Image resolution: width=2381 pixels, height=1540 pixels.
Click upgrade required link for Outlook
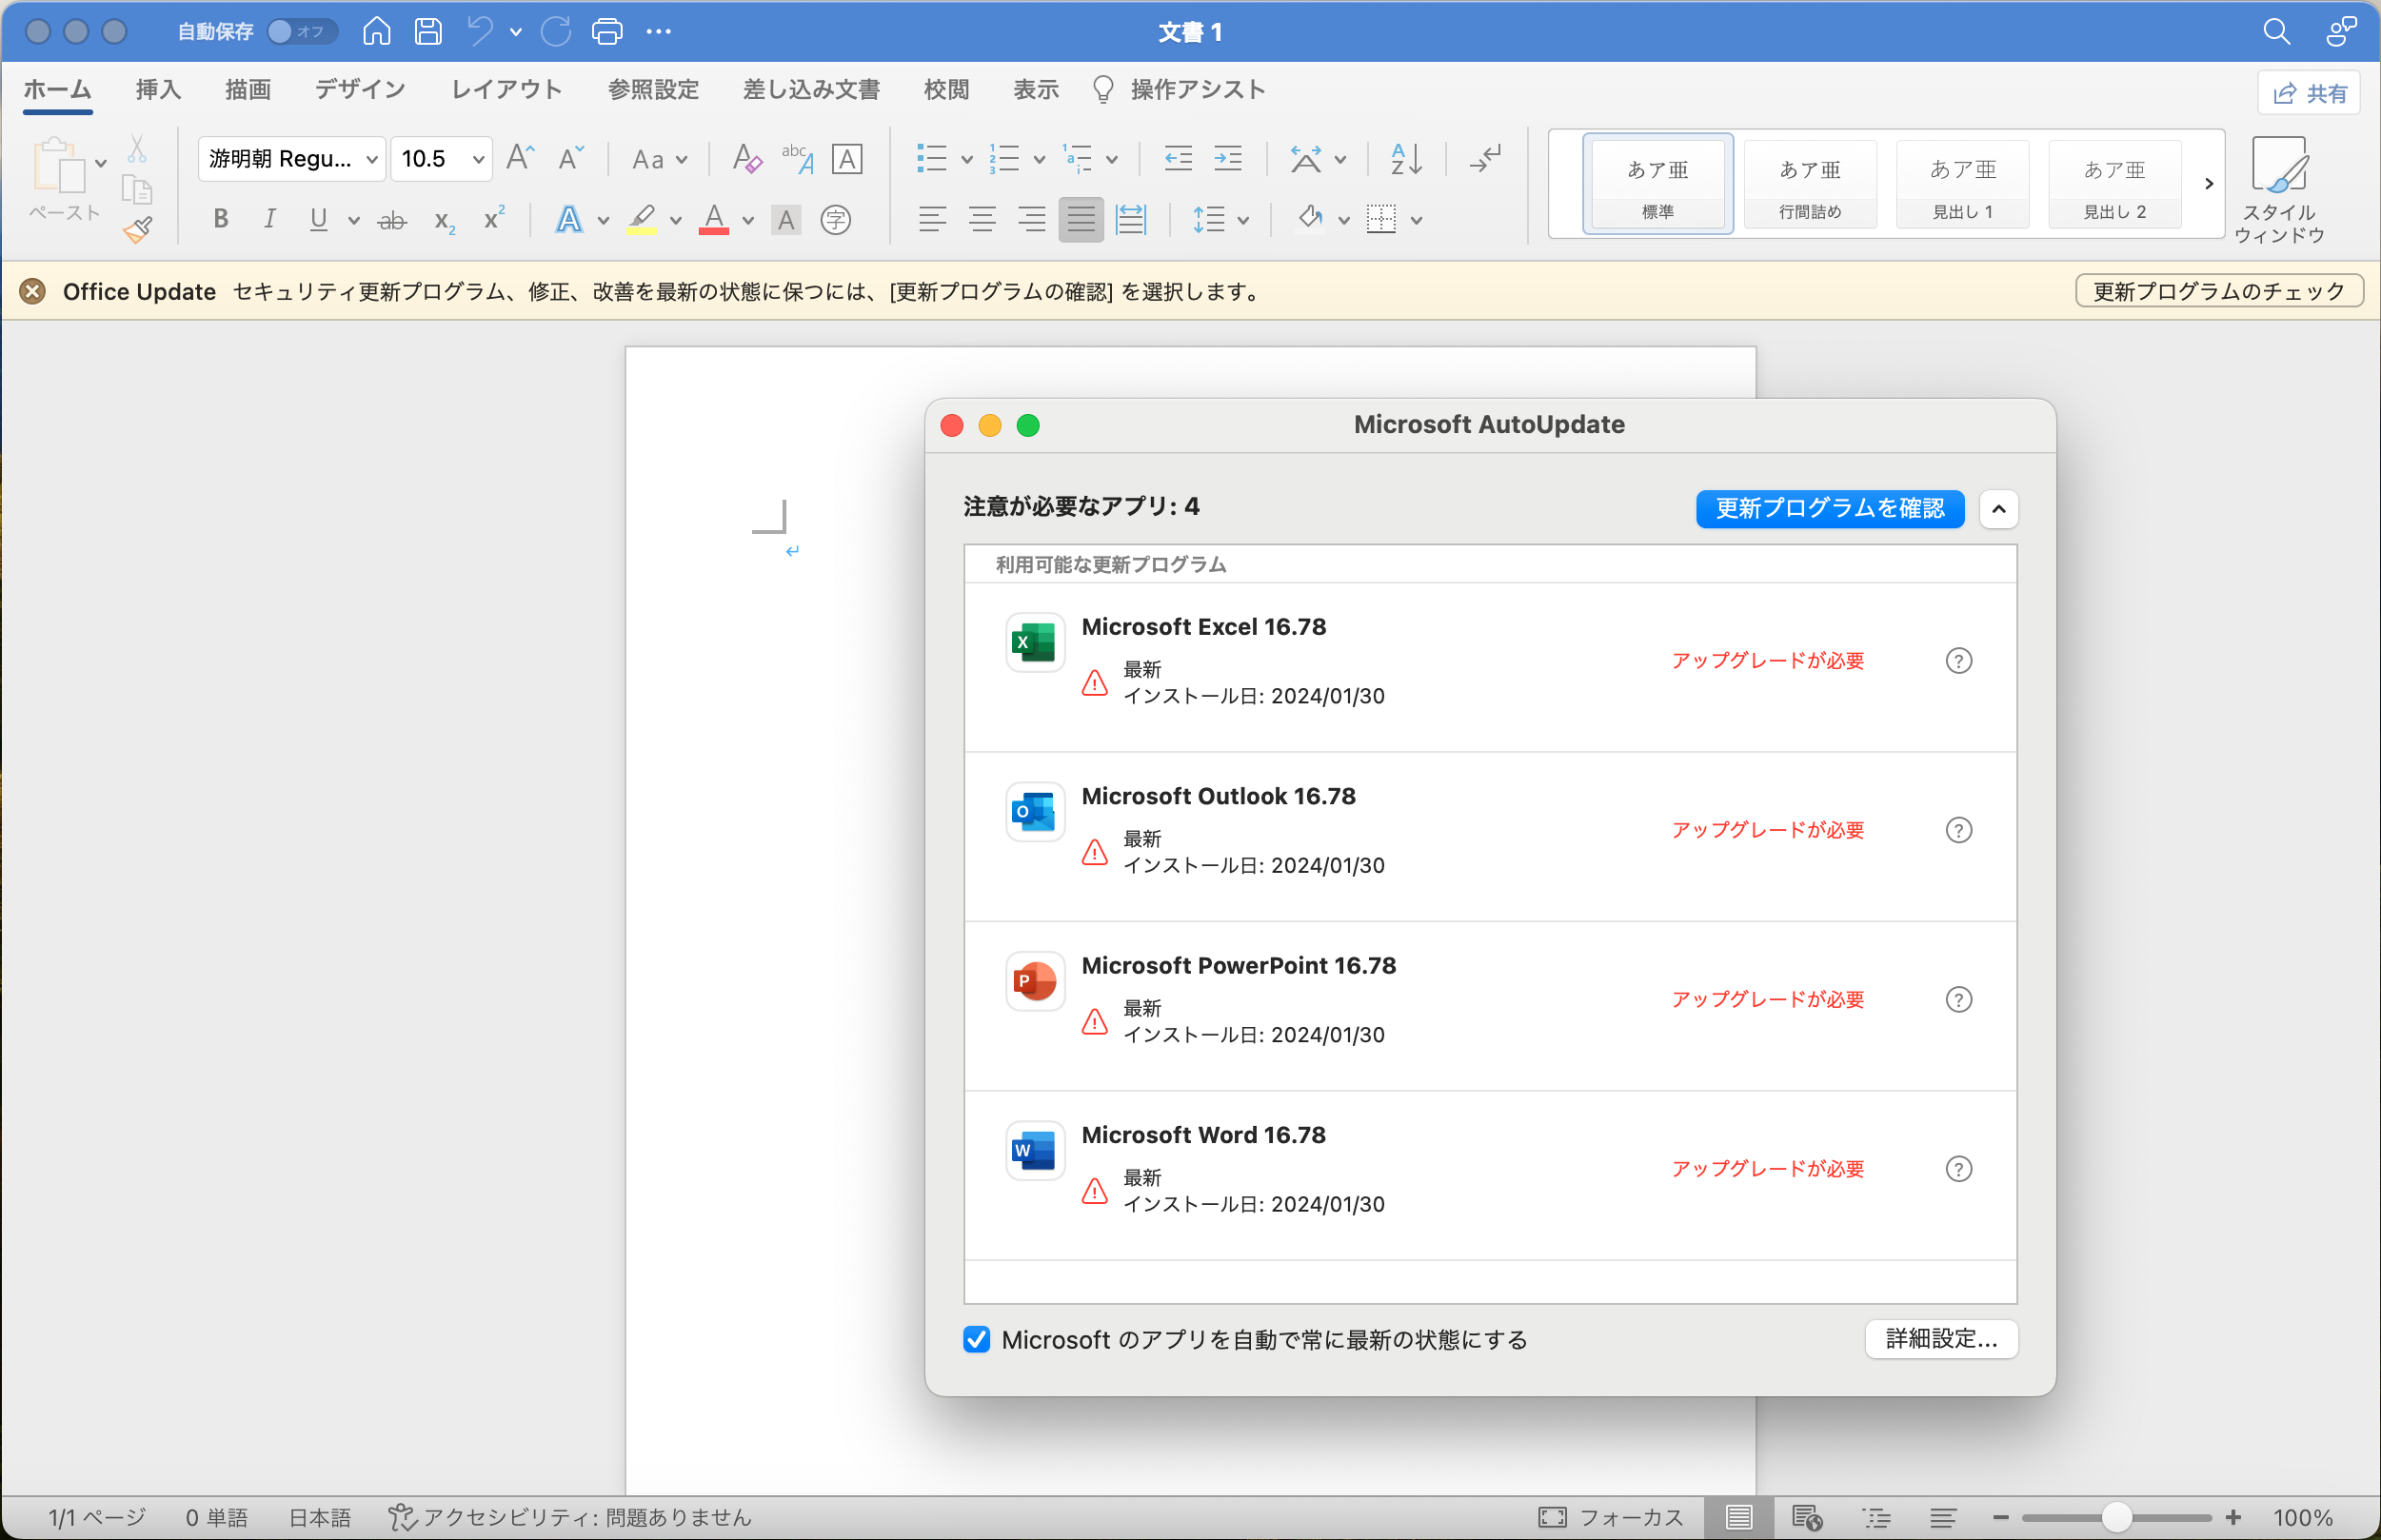click(1767, 830)
